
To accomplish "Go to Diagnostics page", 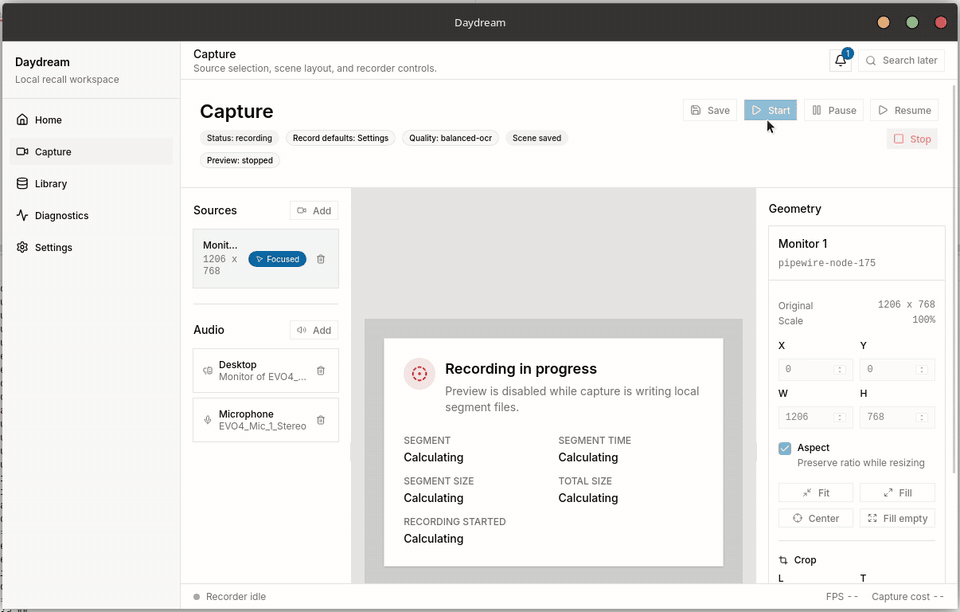I will tap(91, 215).
